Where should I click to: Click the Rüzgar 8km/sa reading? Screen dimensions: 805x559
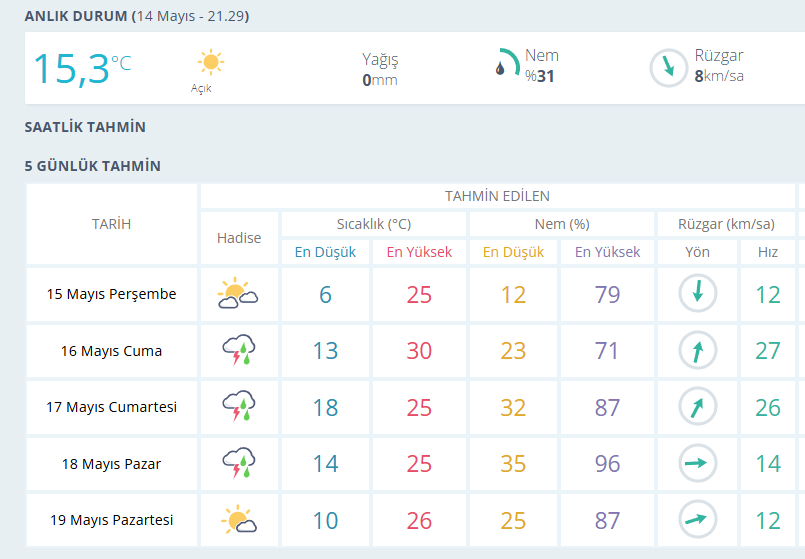click(719, 66)
